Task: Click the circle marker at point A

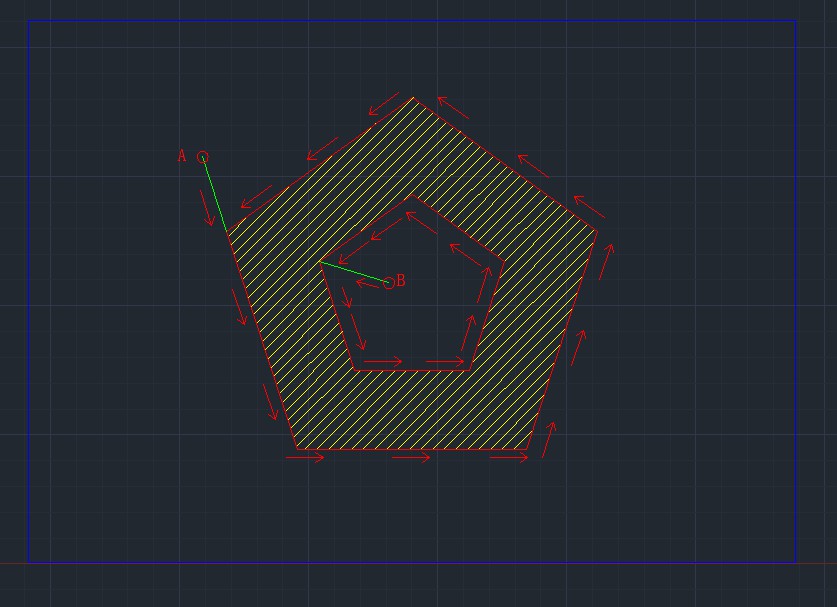Action: 203,157
